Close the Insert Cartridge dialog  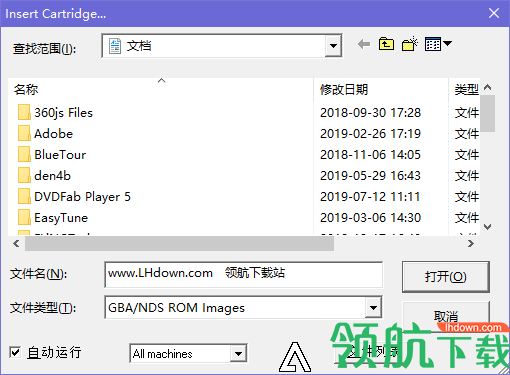tap(494, 13)
